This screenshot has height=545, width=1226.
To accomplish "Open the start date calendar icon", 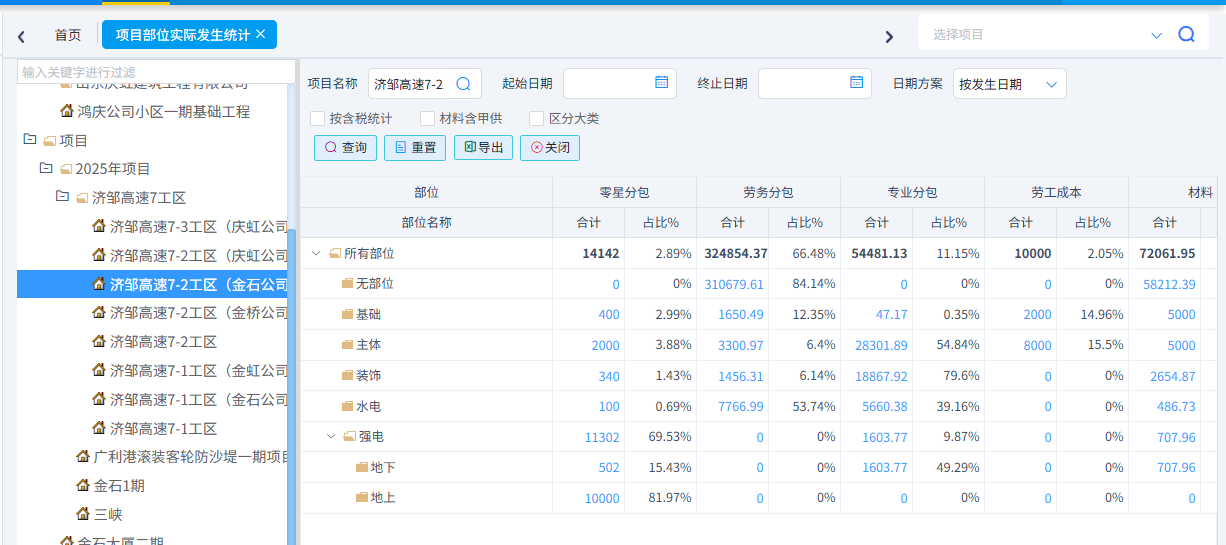I will click(x=661, y=83).
